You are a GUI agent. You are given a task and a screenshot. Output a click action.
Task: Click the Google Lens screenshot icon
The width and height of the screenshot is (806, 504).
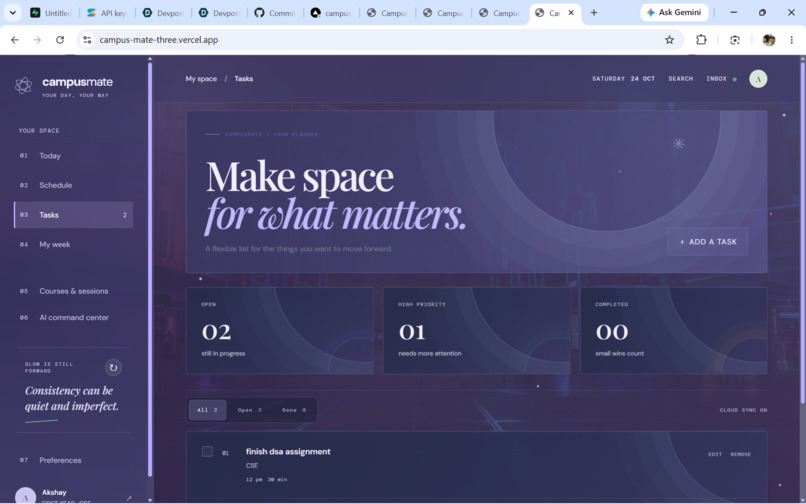(x=735, y=40)
